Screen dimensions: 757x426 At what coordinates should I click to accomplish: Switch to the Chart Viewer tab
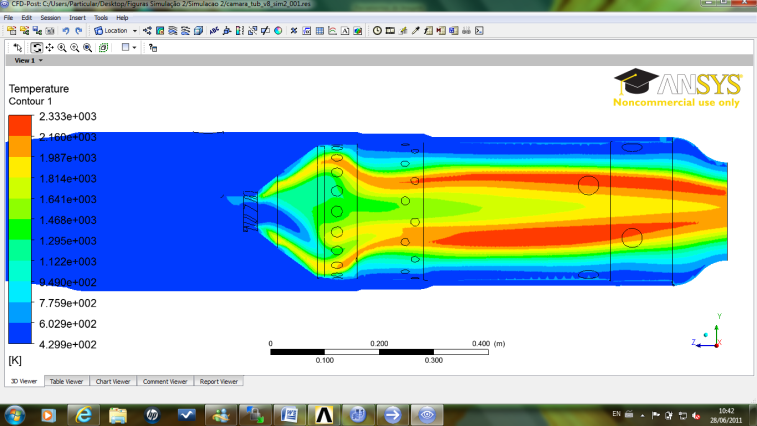(x=112, y=381)
